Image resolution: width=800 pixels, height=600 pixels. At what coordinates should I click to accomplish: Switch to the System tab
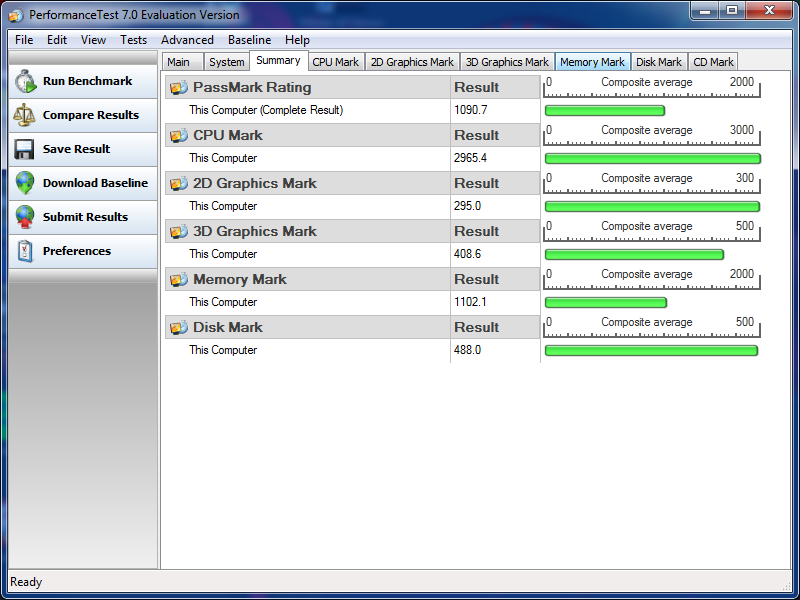(x=227, y=62)
